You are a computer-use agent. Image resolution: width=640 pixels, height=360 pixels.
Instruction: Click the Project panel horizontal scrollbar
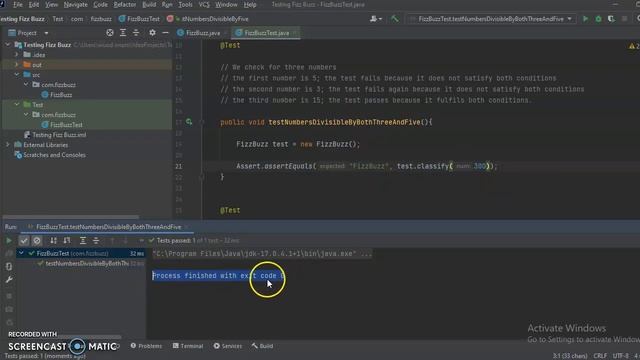(x=70, y=217)
